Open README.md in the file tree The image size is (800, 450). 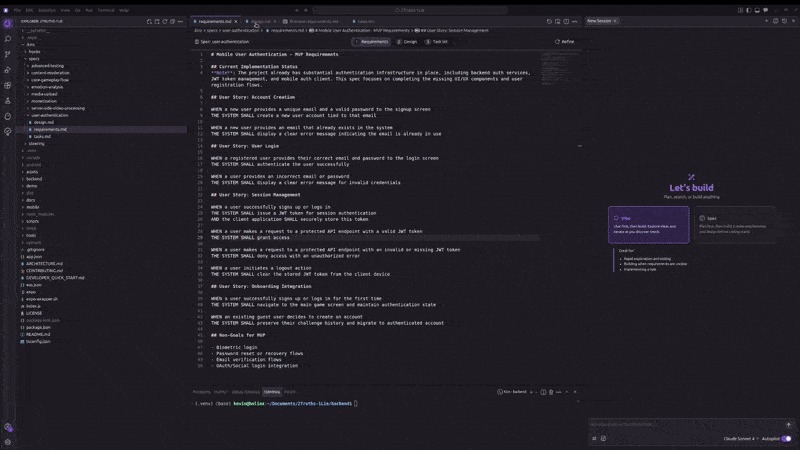pyautogui.click(x=38, y=334)
